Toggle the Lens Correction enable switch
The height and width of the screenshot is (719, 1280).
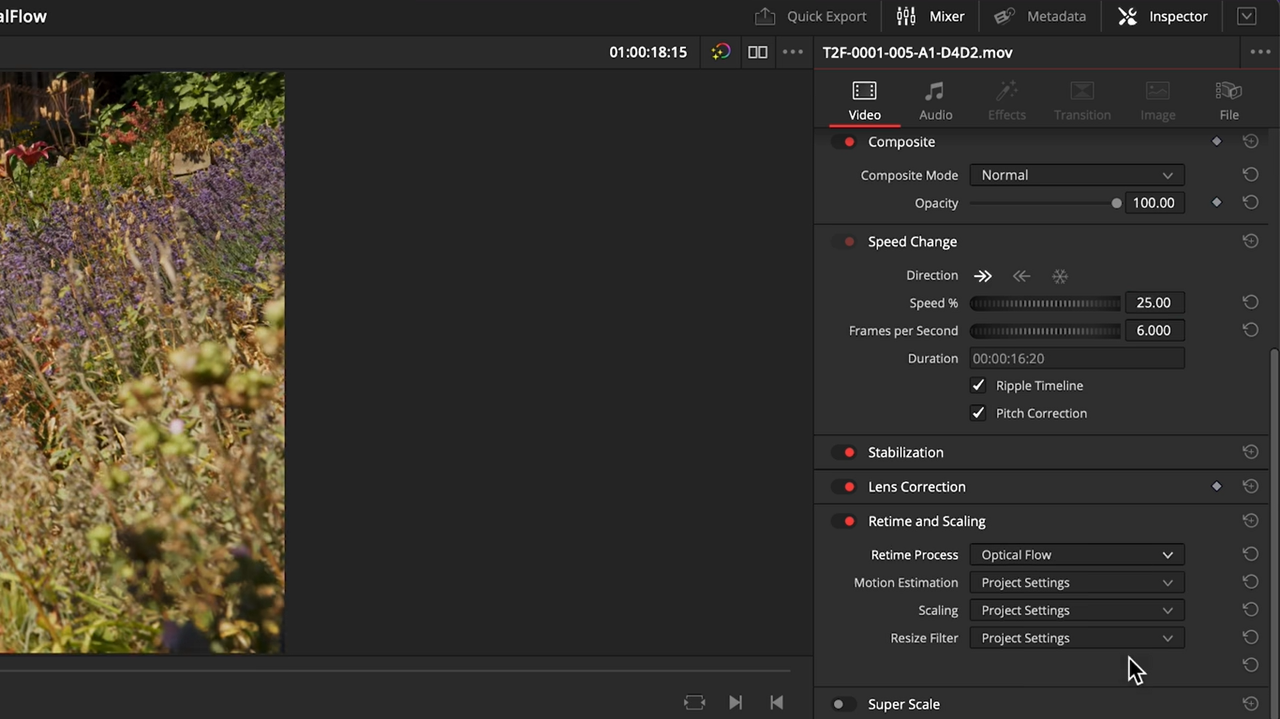pos(844,487)
